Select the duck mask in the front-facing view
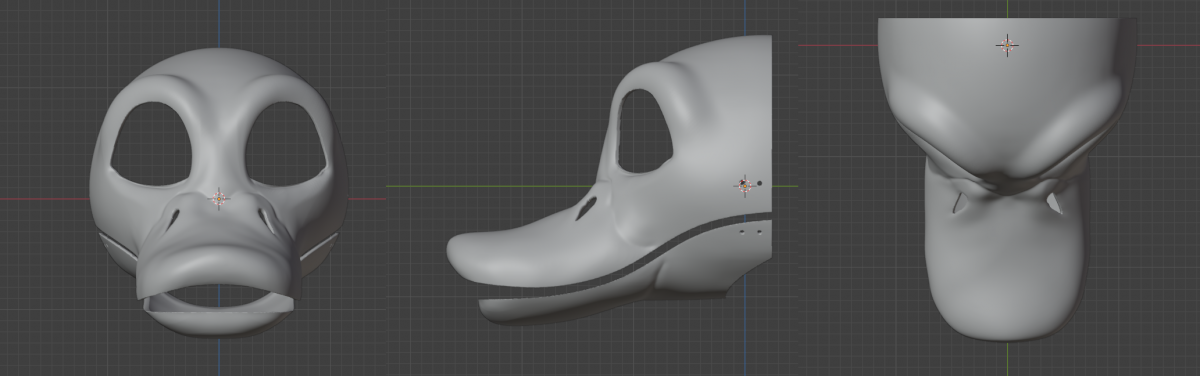 click(219, 192)
